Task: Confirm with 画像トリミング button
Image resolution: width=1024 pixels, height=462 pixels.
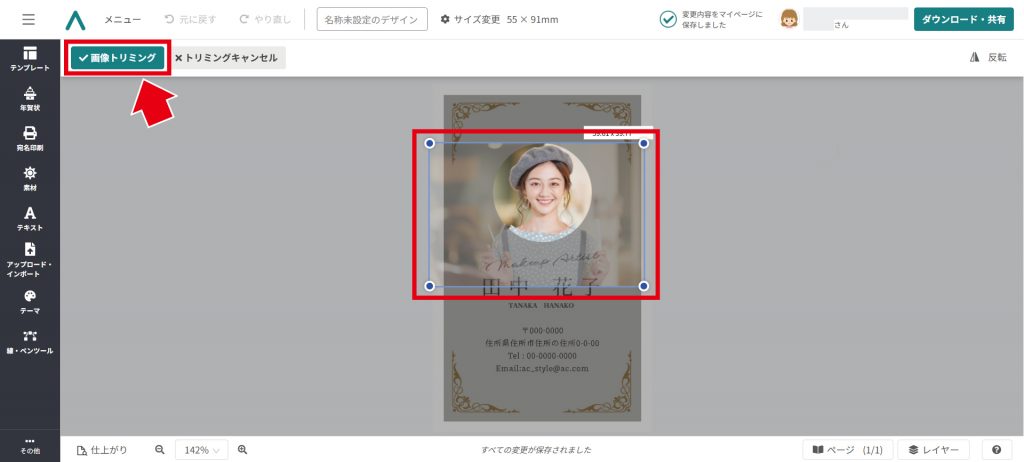Action: point(117,58)
